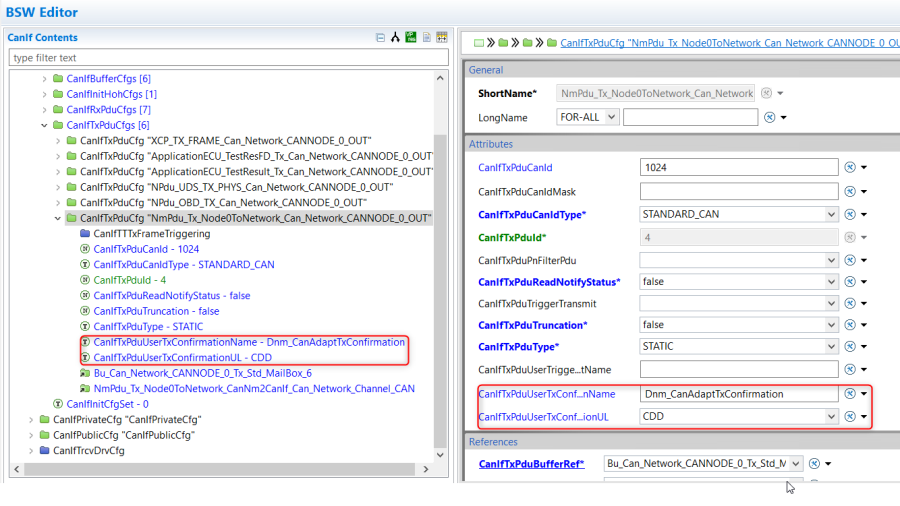
Task: Click the reset icon next to CanIfTxPduPnFilterPdu
Action: [850, 260]
